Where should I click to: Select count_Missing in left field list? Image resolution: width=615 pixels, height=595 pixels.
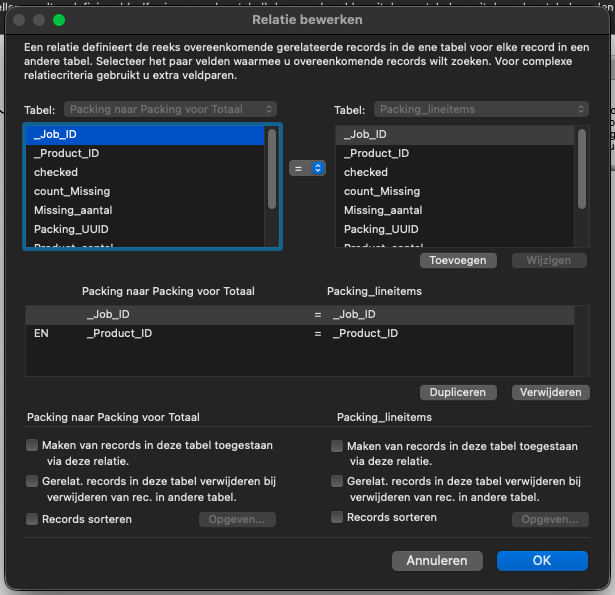[x=70, y=191]
